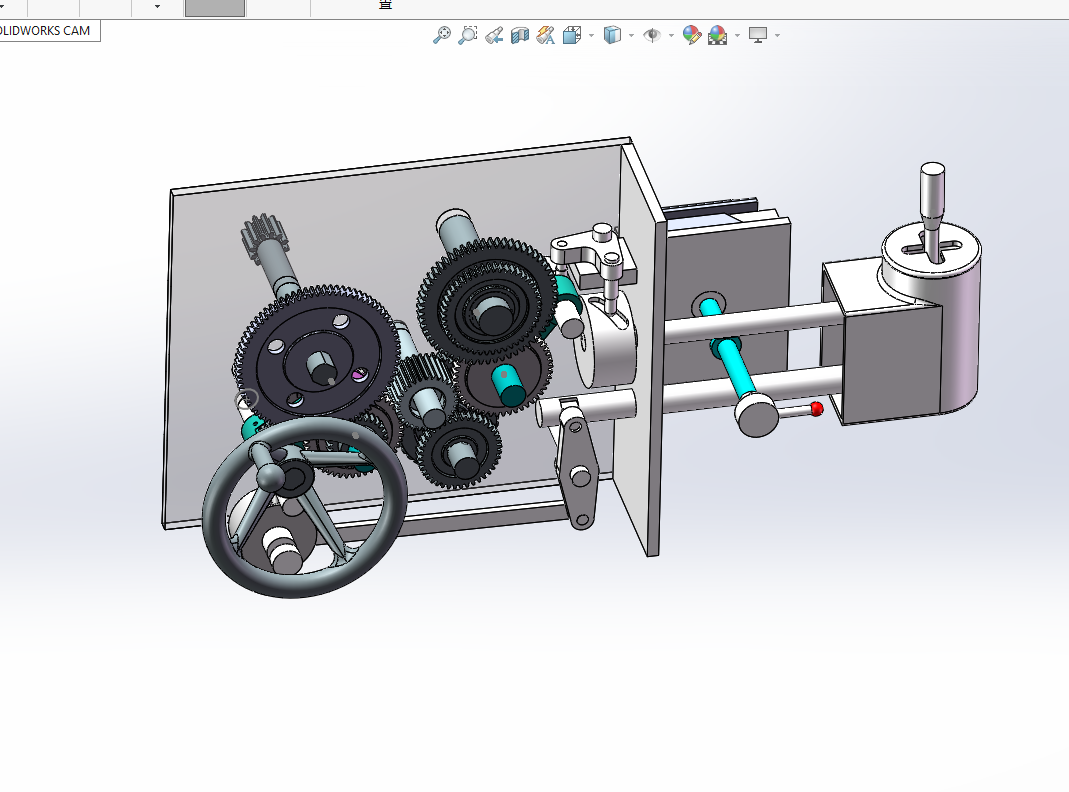Expand the Display Style dropdown arrow
This screenshot has width=1069, height=792.
point(631,35)
